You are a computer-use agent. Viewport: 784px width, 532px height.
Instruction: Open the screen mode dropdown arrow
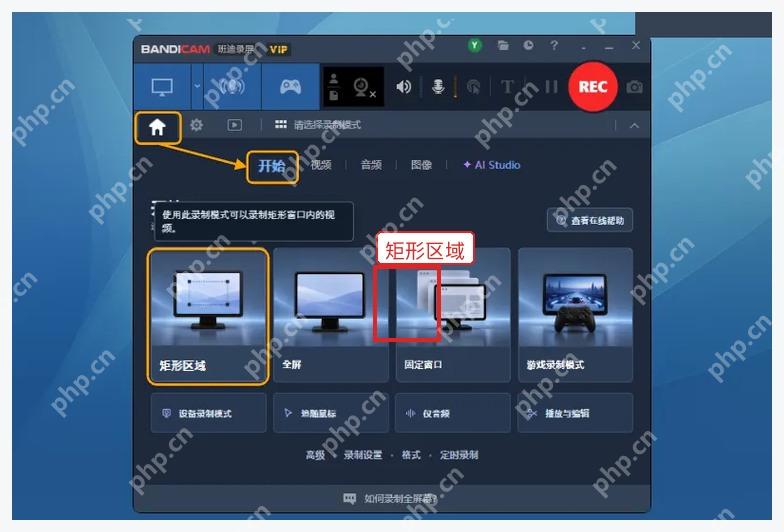tap(197, 86)
